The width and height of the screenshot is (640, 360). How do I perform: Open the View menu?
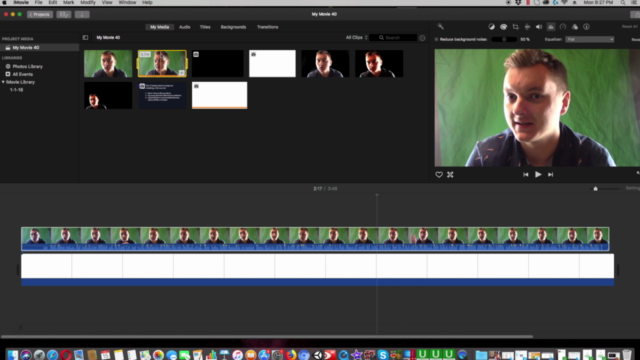pyautogui.click(x=107, y=2)
